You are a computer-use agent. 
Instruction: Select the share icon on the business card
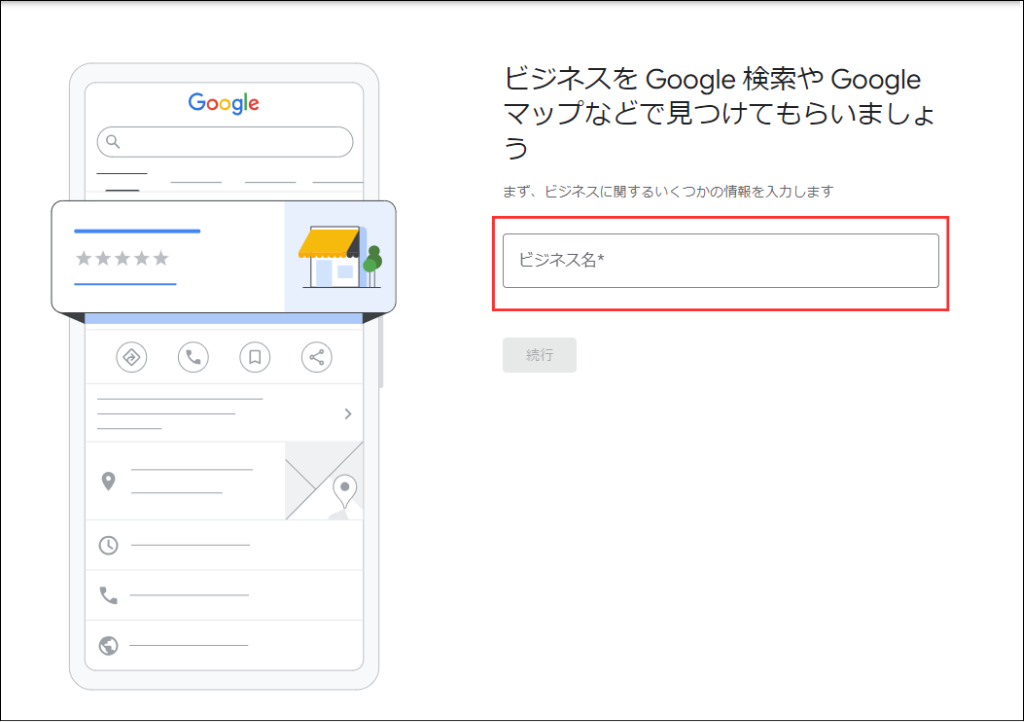click(317, 357)
